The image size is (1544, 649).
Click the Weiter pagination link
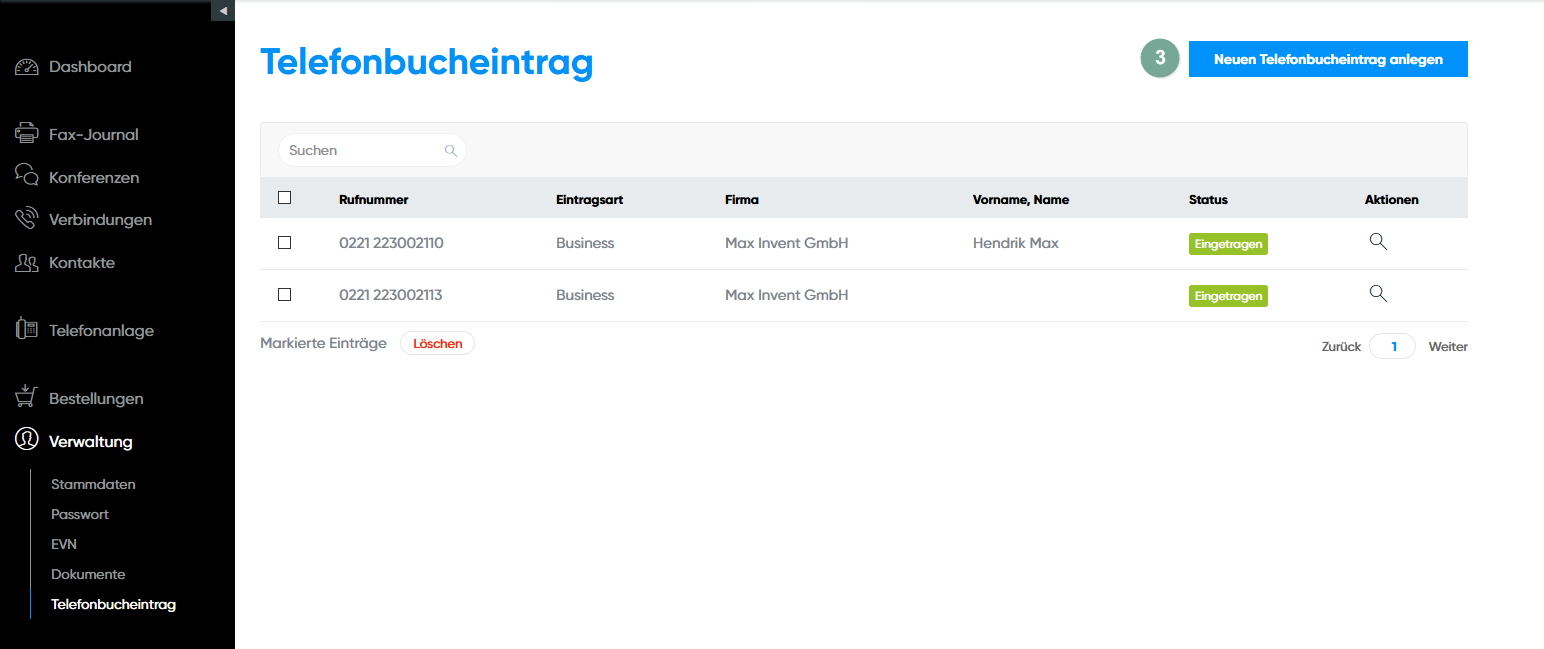pyautogui.click(x=1447, y=347)
